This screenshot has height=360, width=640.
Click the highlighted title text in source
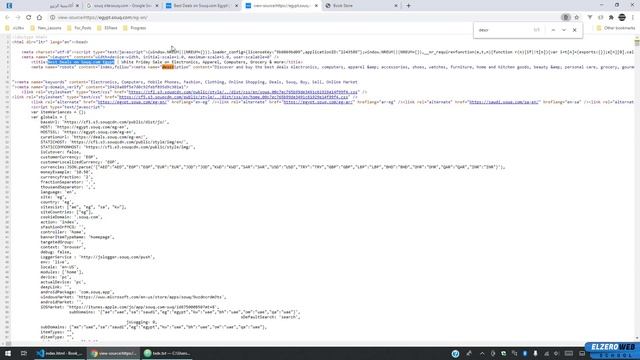coord(81,62)
